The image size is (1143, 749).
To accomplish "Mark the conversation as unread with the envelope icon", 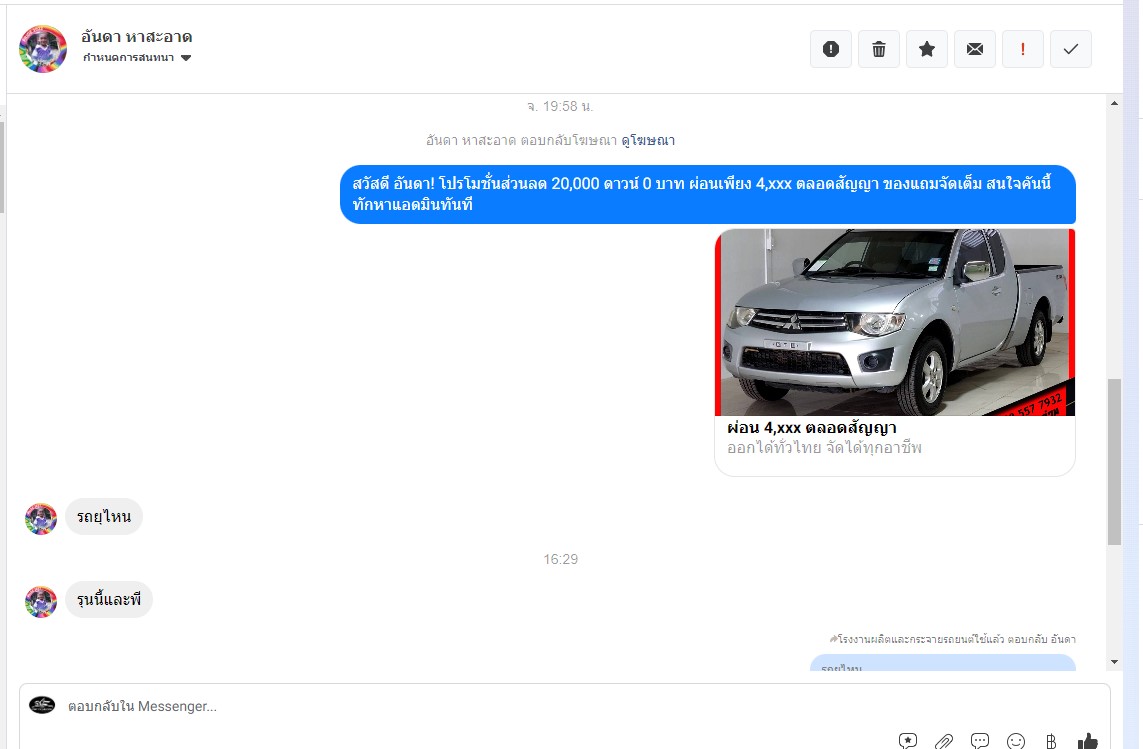I will [975, 49].
